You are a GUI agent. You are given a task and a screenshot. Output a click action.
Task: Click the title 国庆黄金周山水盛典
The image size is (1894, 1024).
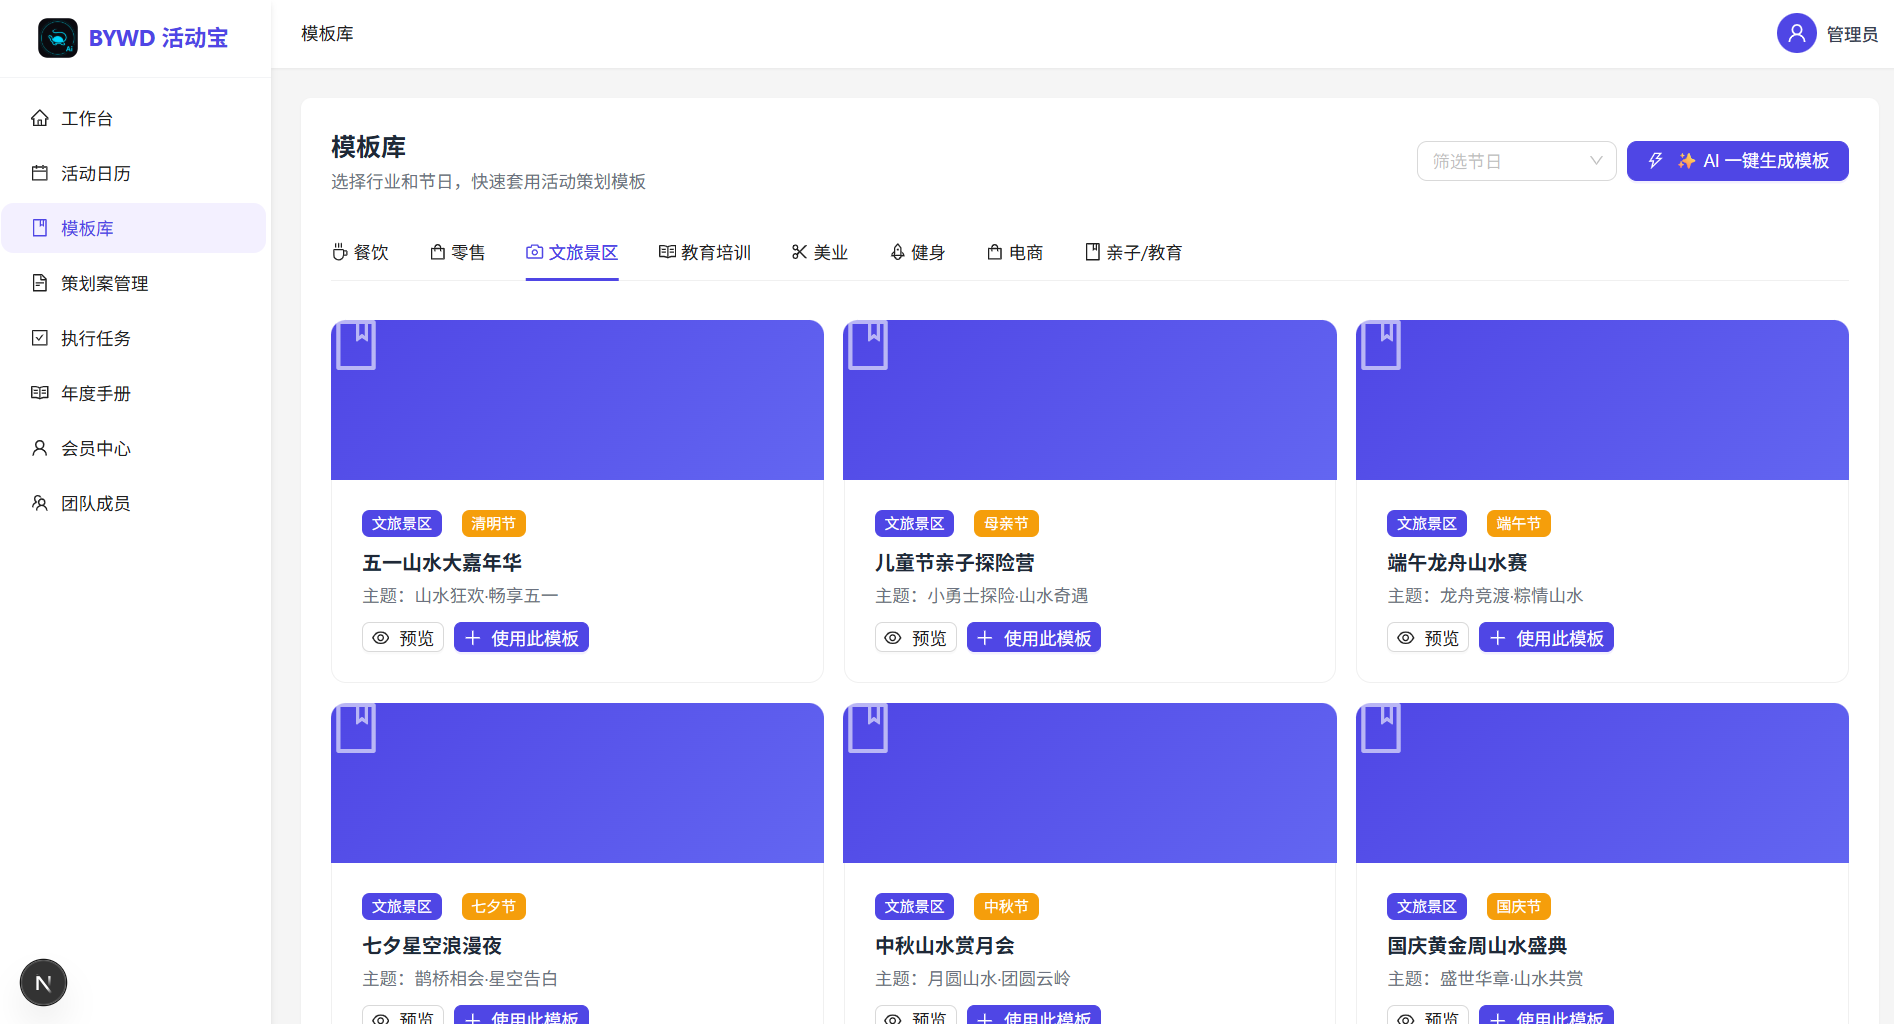coord(1477,946)
